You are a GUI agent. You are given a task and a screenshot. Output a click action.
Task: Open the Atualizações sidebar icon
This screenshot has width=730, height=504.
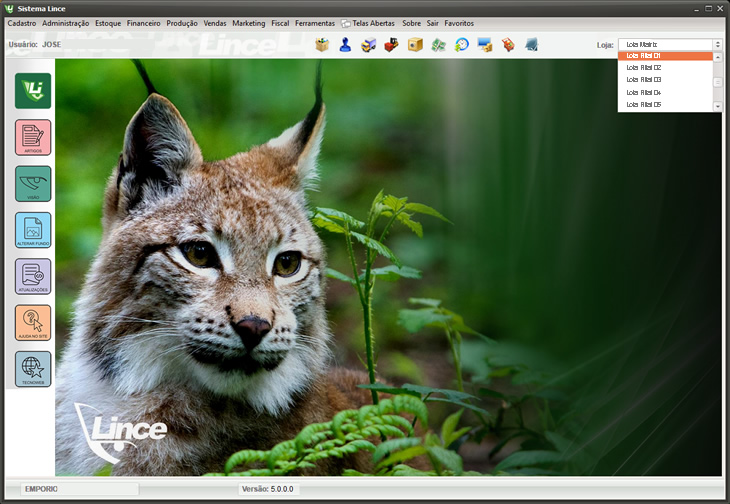pos(33,276)
